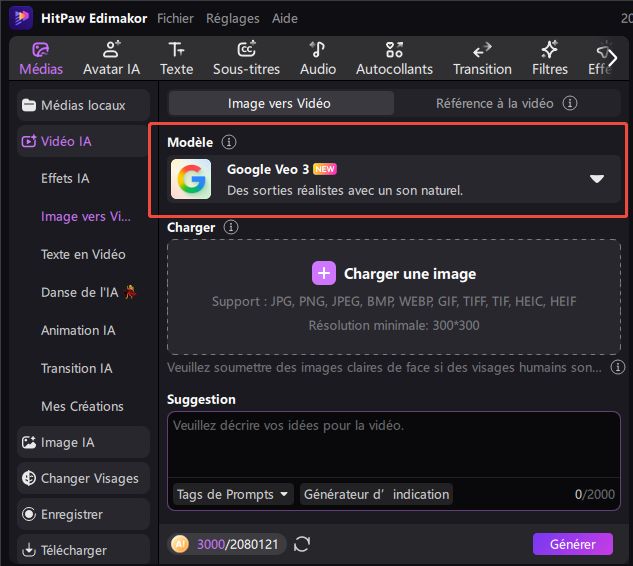Click the 3000/2080121 credits counter
The width and height of the screenshot is (633, 566).
point(237,544)
